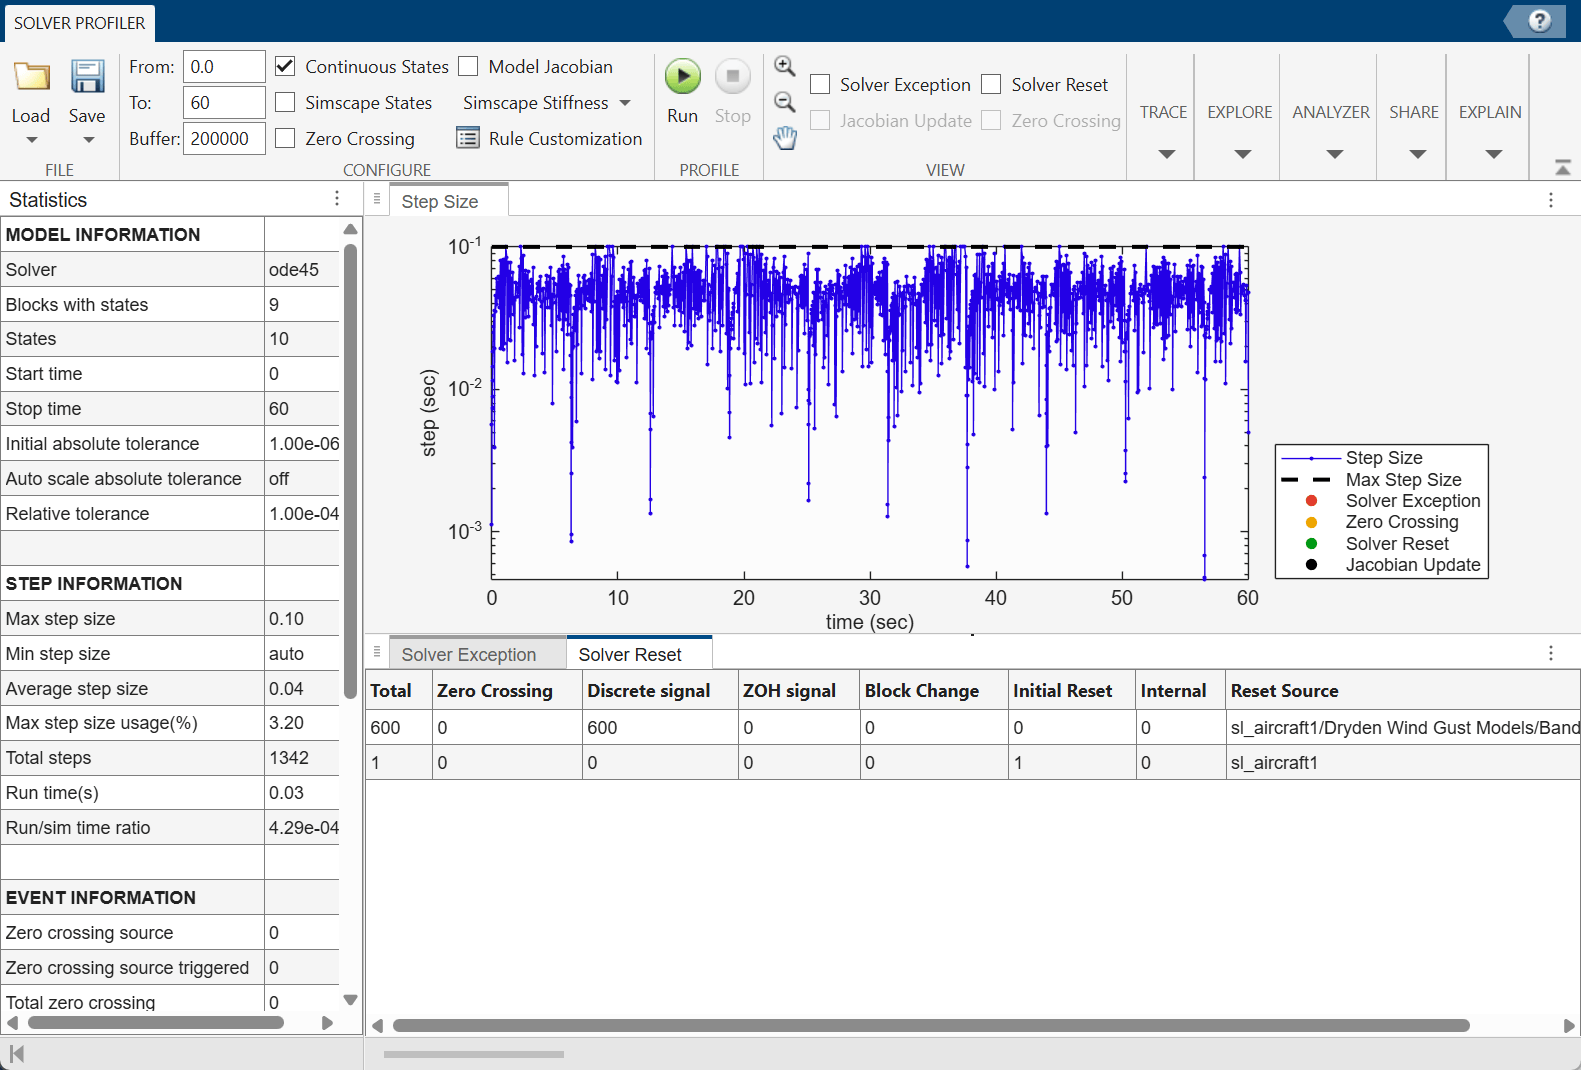Enable the Model Jacobian checkbox
This screenshot has width=1581, height=1070.
pyautogui.click(x=468, y=66)
